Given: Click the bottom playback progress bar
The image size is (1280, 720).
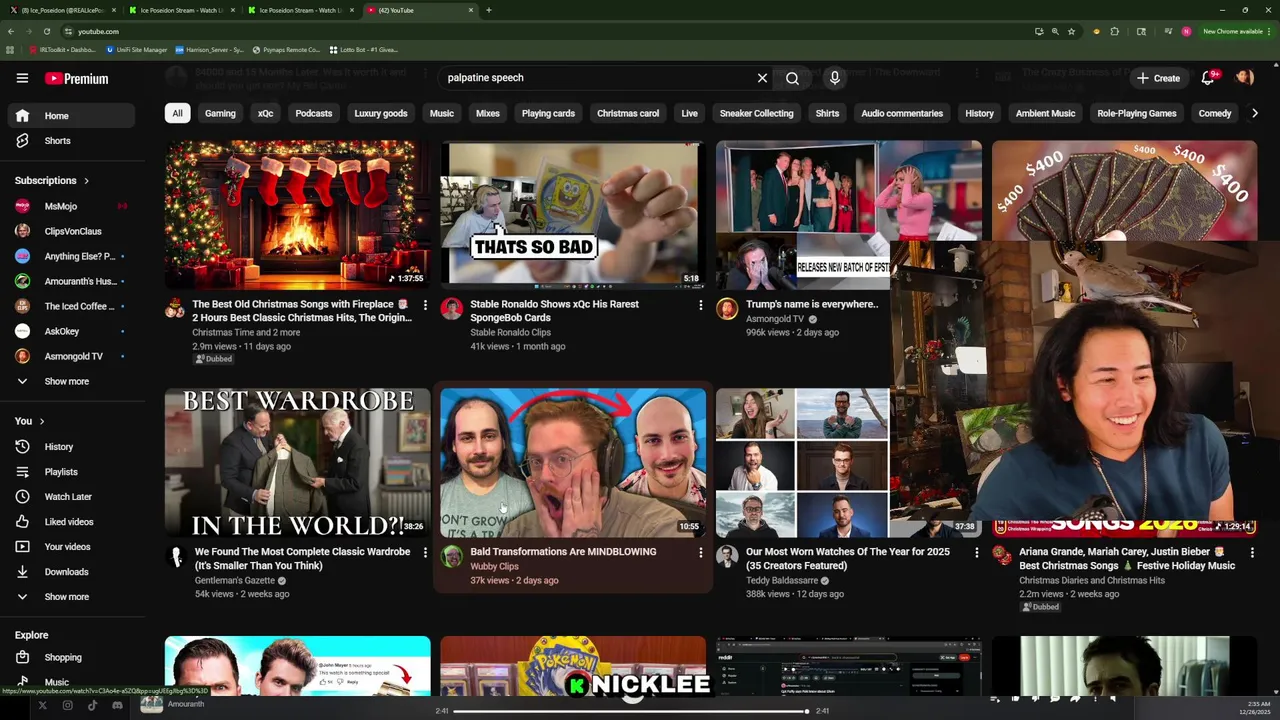Looking at the screenshot, I should [632, 711].
